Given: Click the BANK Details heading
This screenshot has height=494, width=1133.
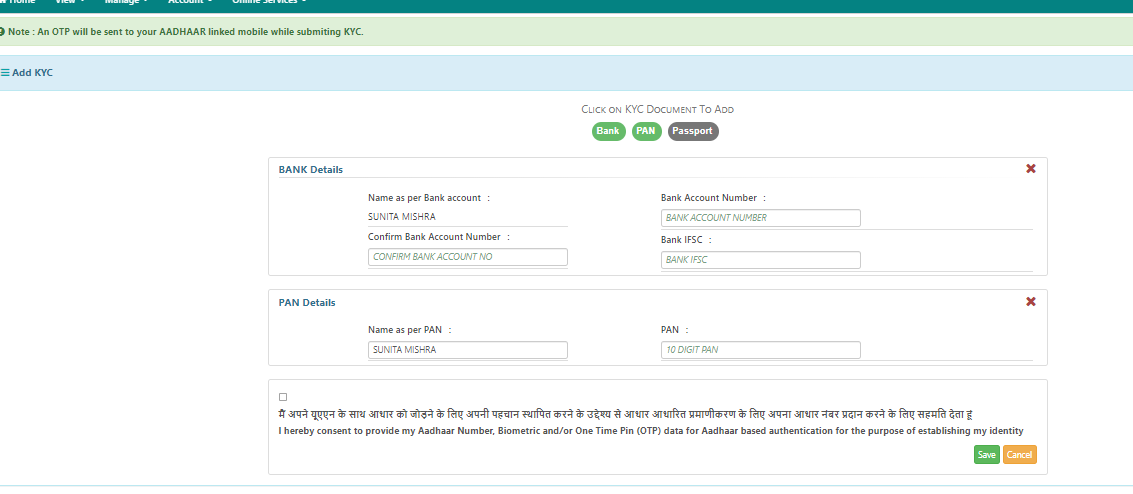Looking at the screenshot, I should click(x=311, y=170).
